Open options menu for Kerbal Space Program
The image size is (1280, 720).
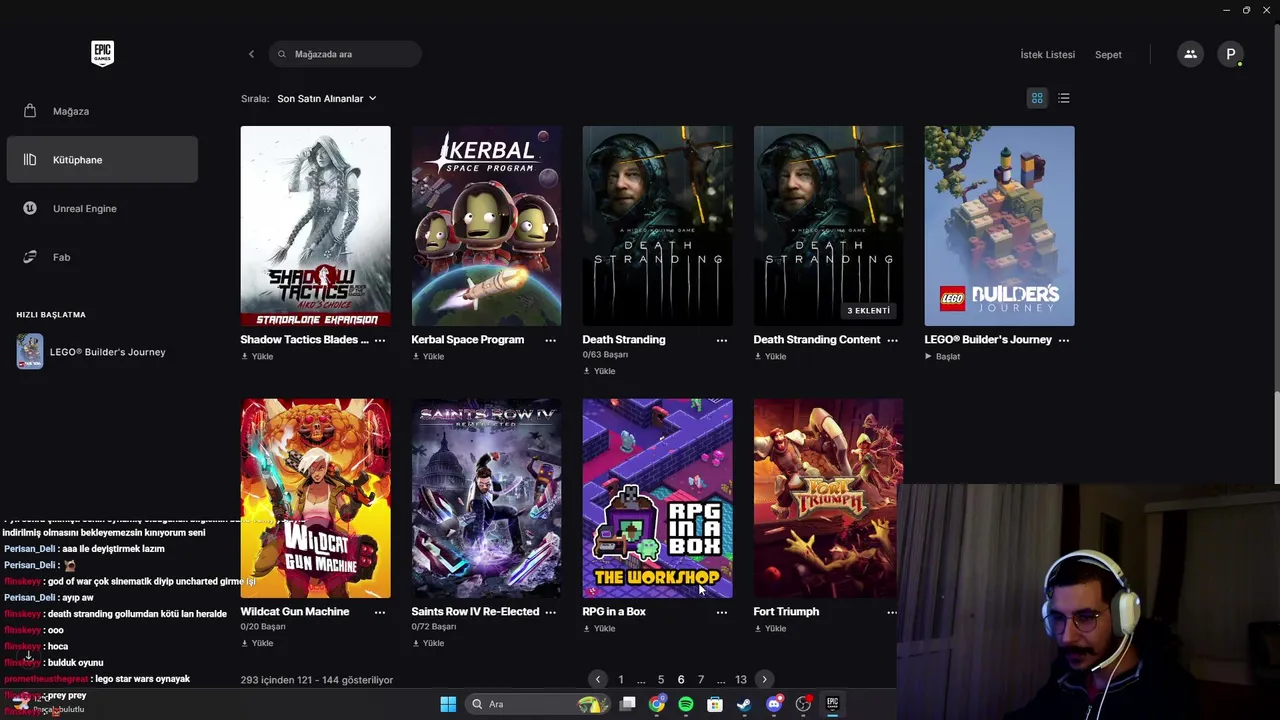(551, 340)
